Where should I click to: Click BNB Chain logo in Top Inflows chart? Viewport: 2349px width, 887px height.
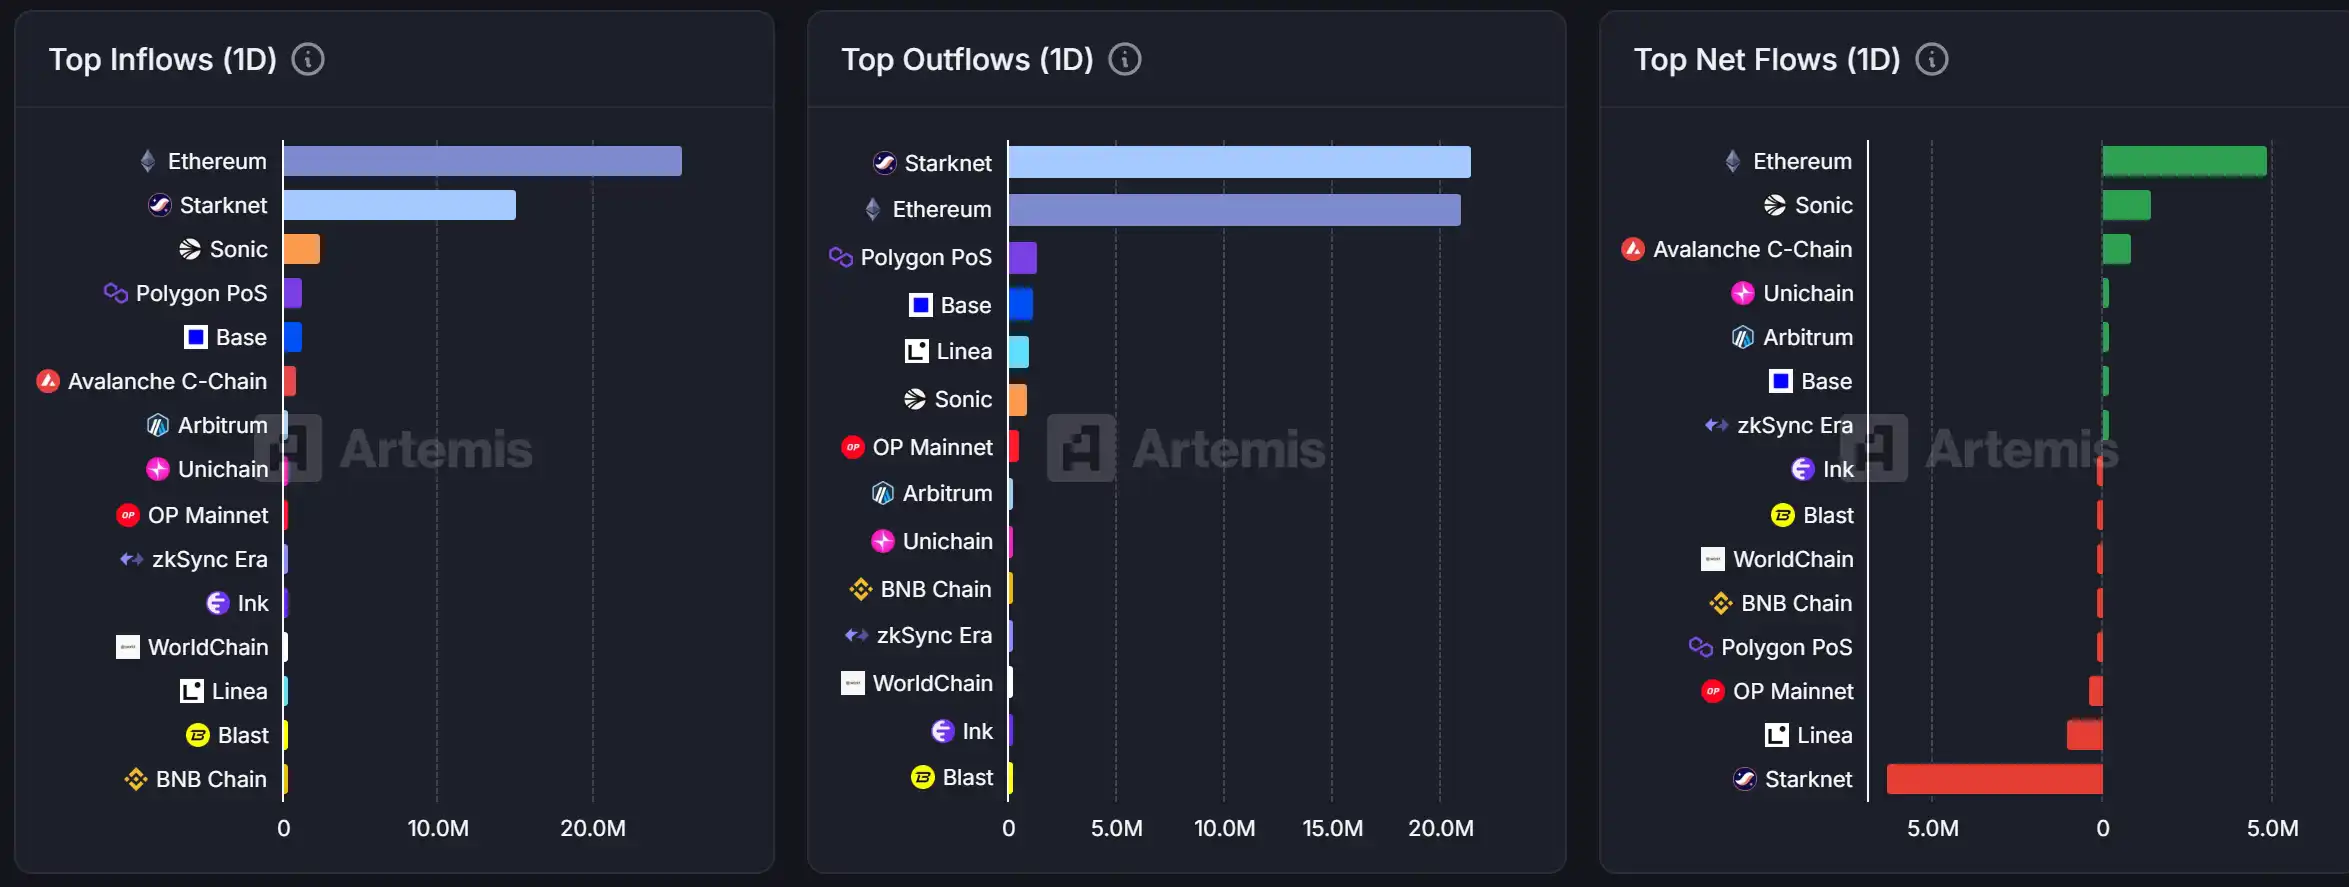(135, 779)
